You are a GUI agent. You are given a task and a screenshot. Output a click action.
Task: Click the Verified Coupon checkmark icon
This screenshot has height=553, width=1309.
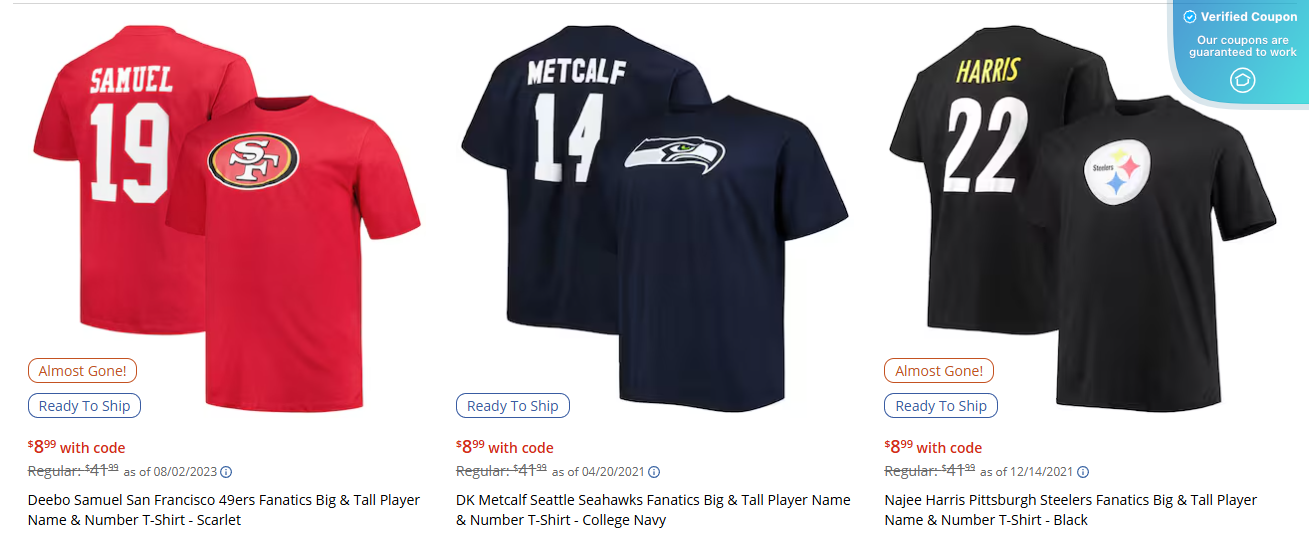pos(1190,17)
